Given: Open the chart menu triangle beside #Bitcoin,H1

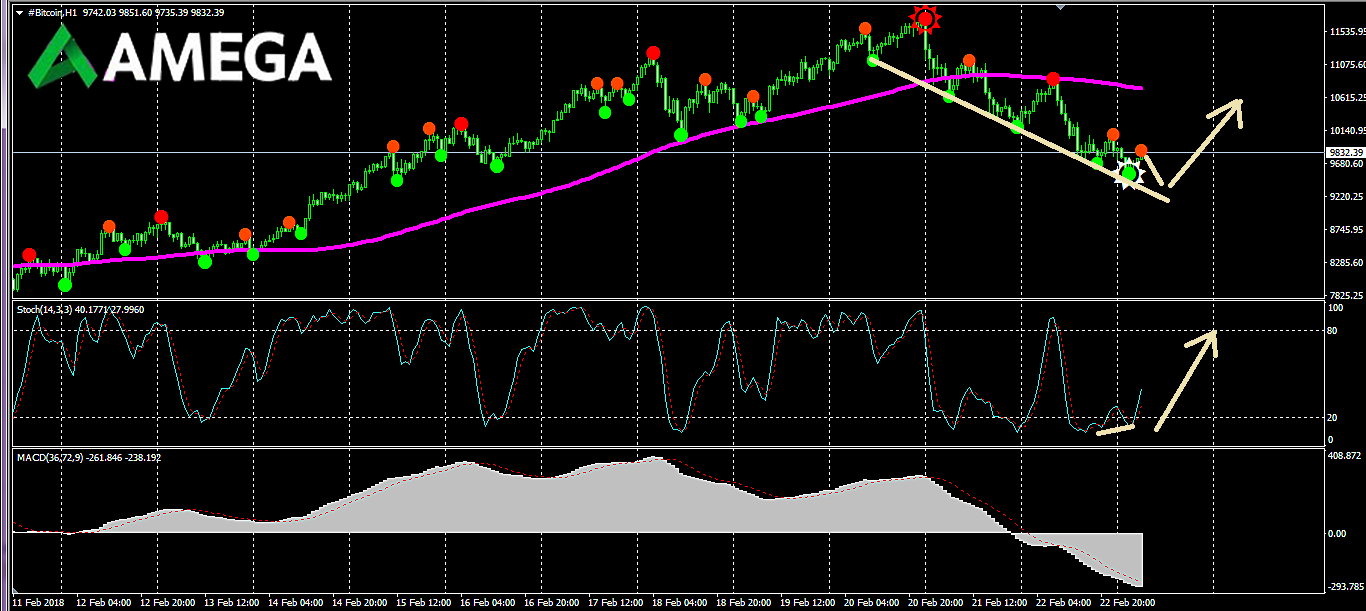Looking at the screenshot, I should [x=19, y=11].
